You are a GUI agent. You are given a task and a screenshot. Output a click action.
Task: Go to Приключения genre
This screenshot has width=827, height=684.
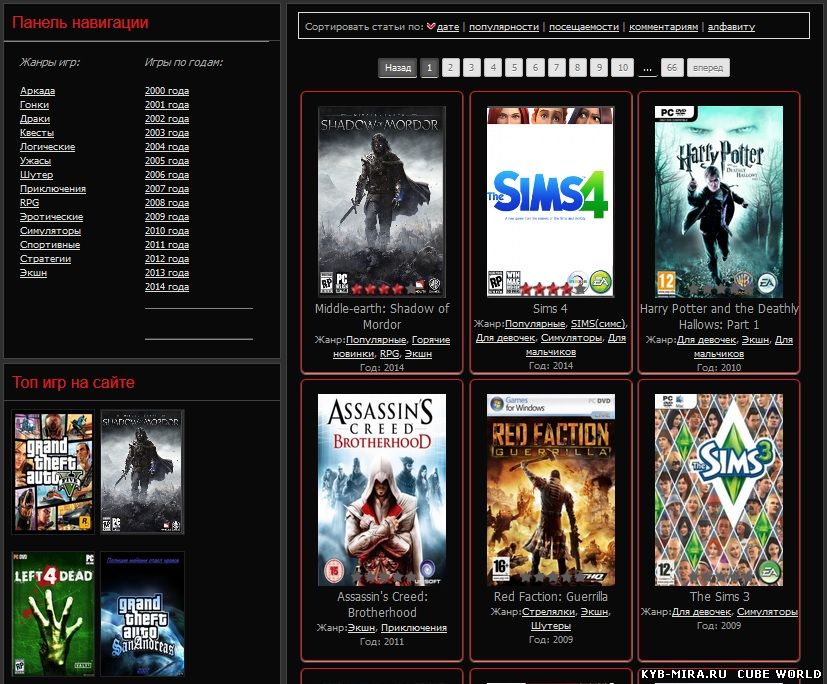click(x=53, y=189)
